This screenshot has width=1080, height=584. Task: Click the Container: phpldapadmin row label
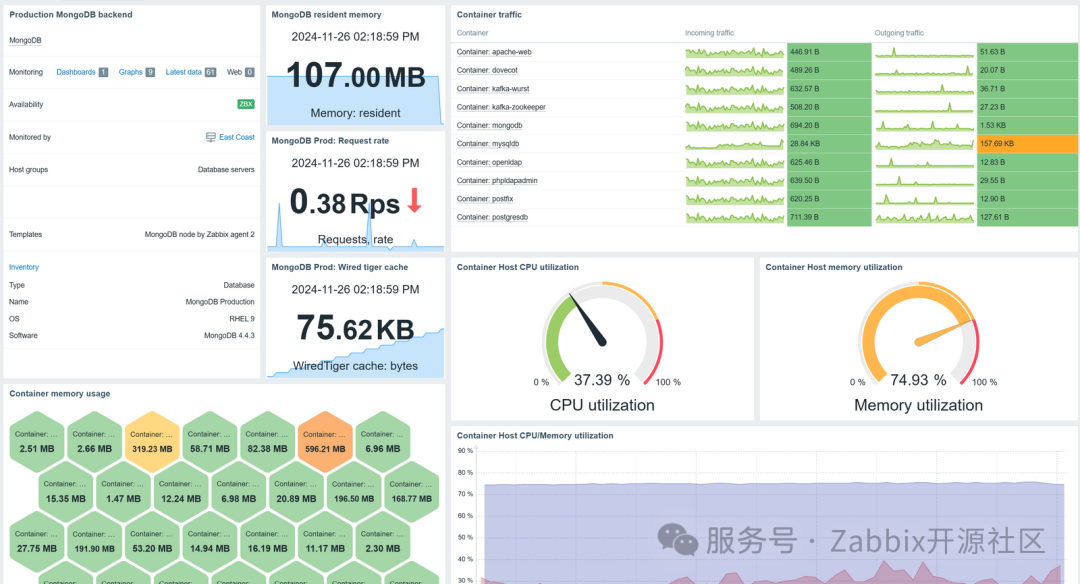(x=497, y=180)
